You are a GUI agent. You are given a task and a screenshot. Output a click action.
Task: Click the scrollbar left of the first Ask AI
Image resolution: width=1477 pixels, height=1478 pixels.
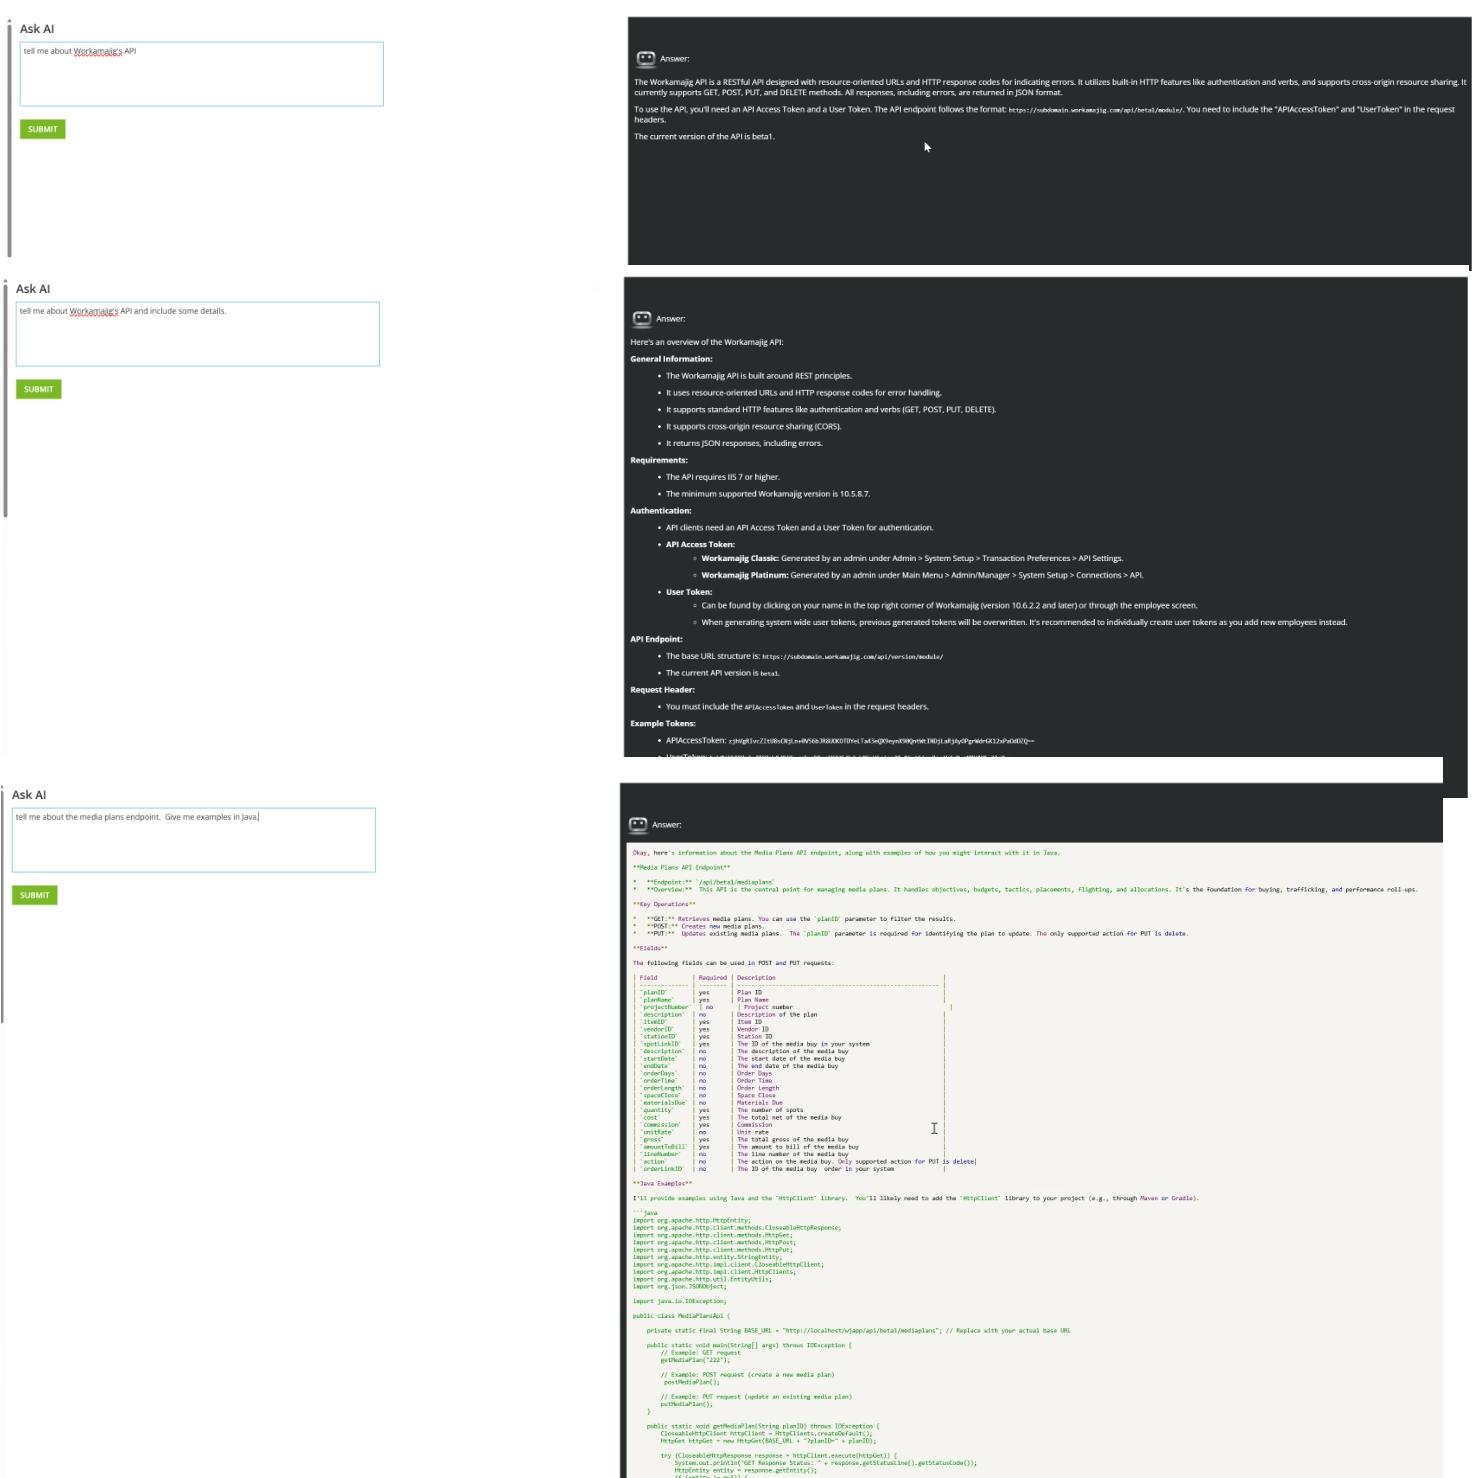pos(9,138)
